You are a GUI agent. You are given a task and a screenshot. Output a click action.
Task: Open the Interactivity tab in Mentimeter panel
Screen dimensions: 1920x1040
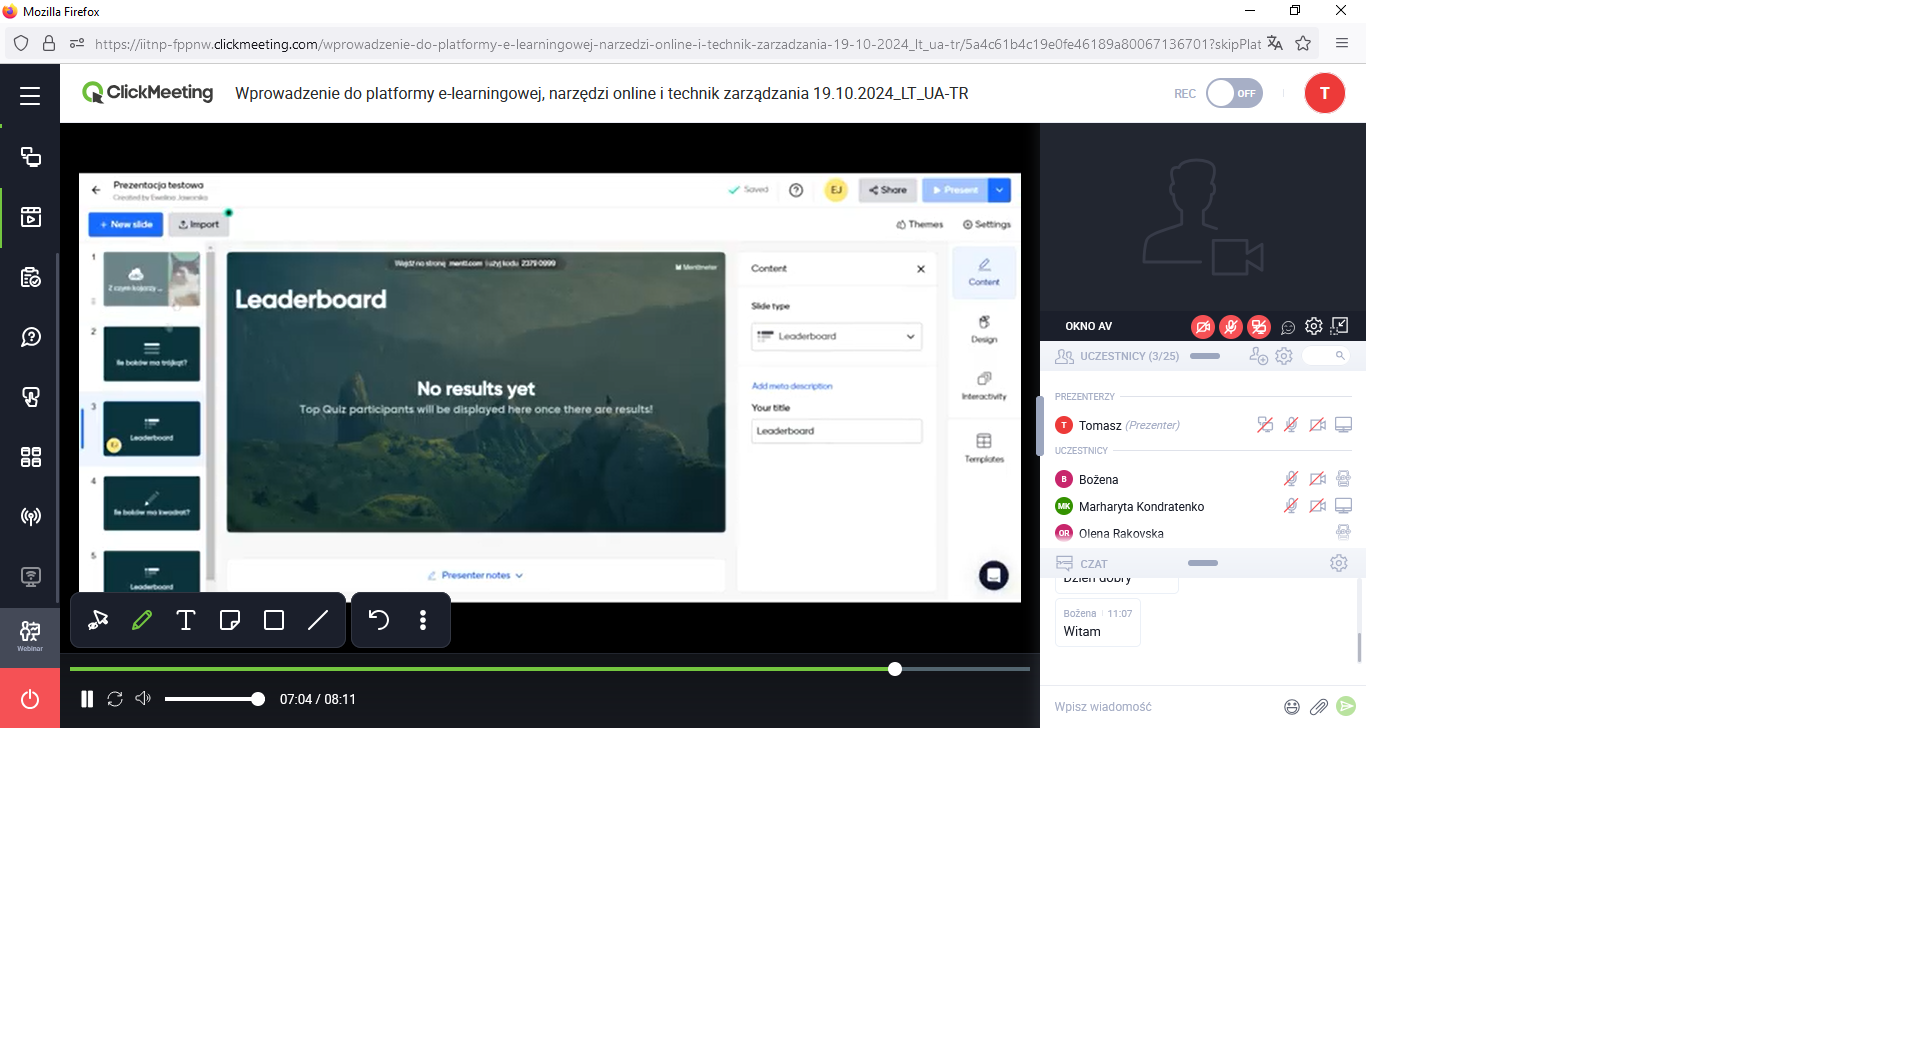[984, 386]
